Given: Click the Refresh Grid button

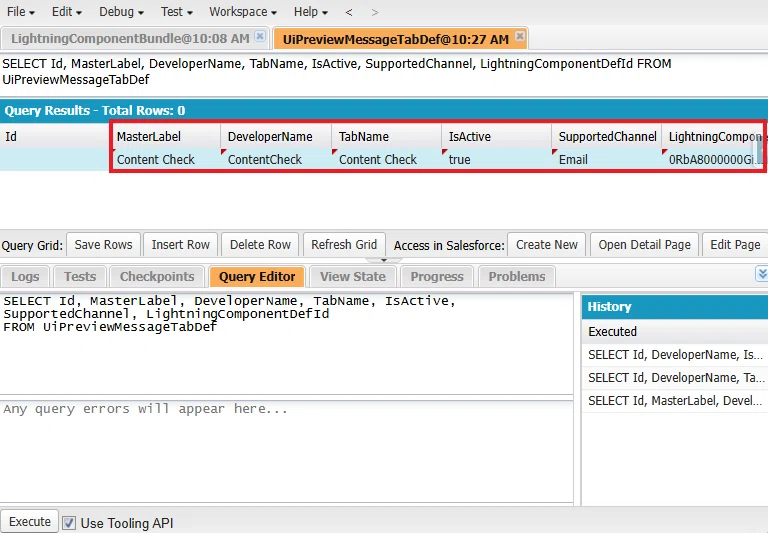Looking at the screenshot, I should coord(344,244).
